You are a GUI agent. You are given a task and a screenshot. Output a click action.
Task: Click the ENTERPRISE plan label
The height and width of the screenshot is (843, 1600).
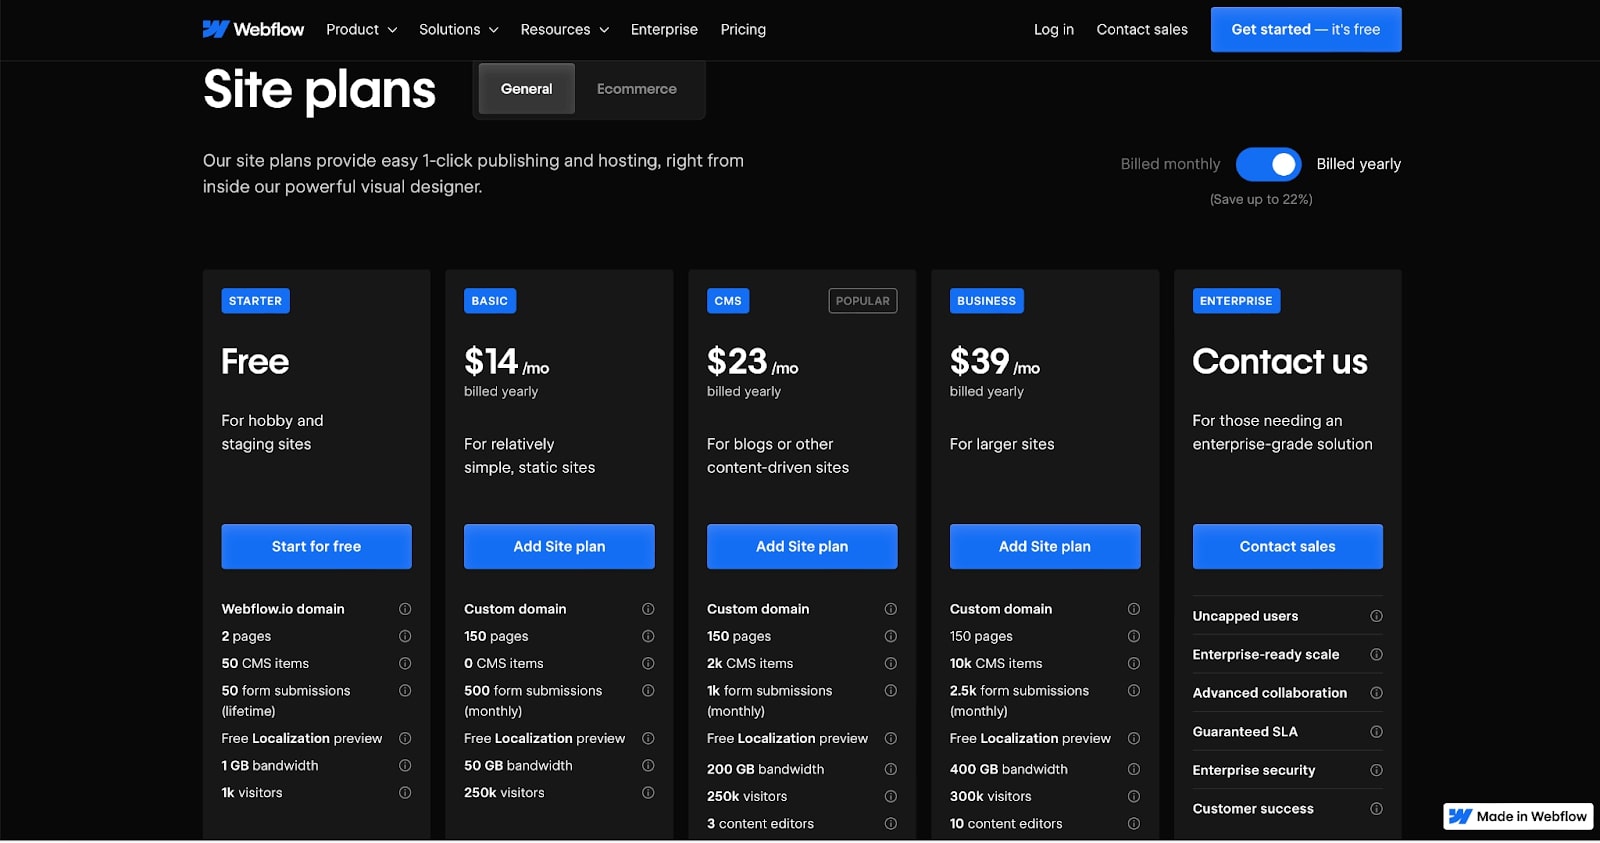(1236, 301)
